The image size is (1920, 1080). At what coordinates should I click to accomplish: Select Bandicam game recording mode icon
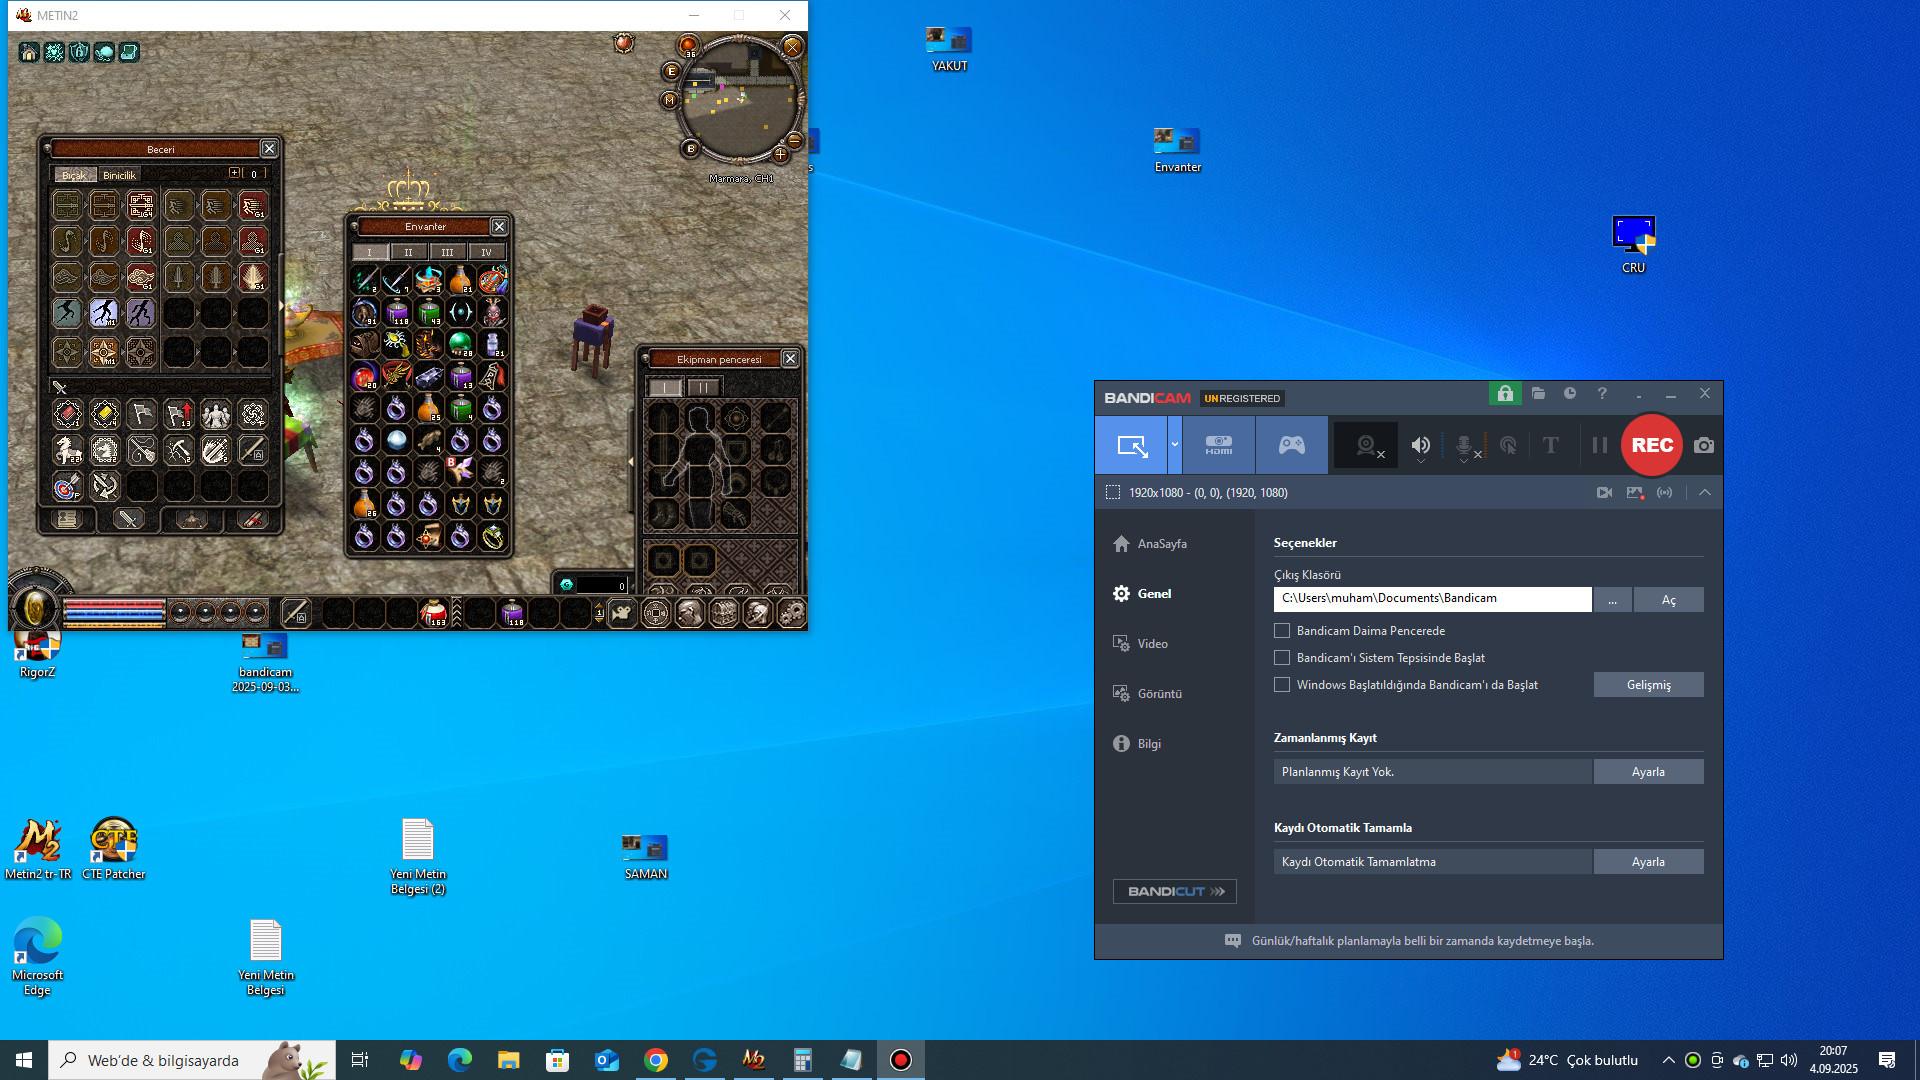(x=1292, y=445)
